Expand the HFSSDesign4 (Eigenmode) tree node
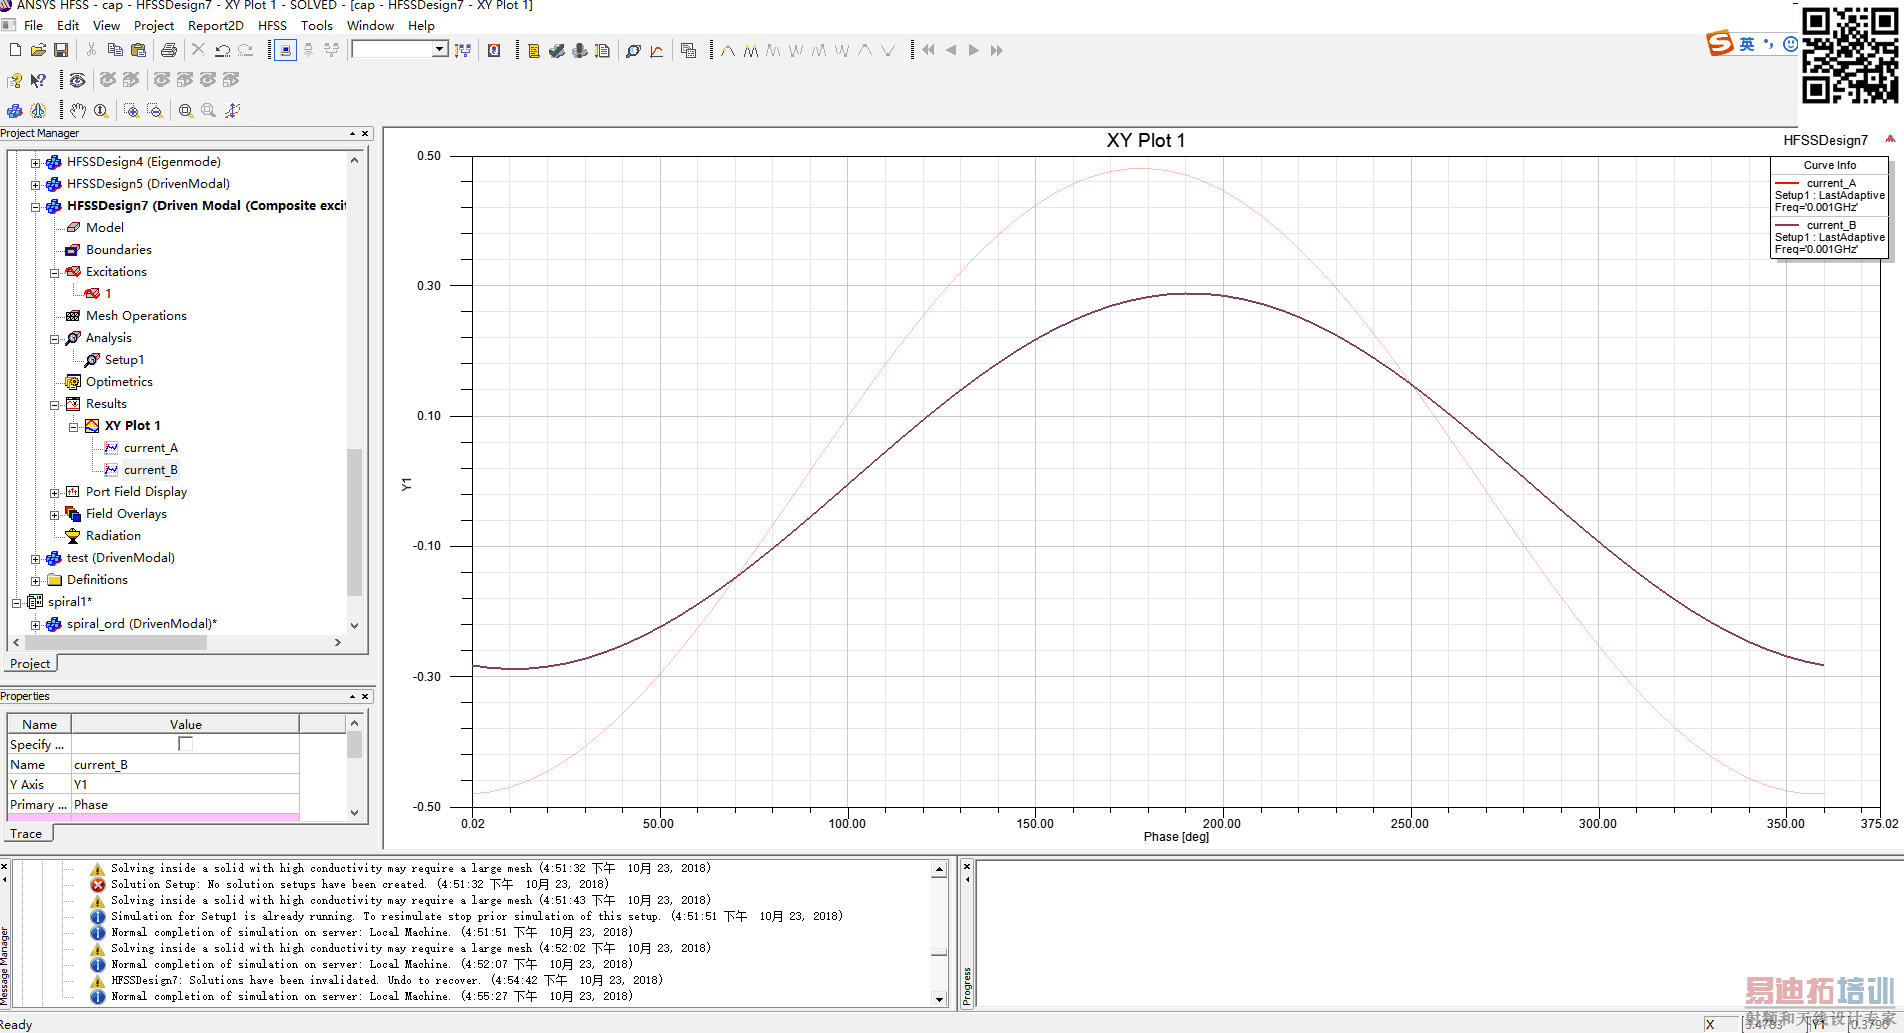 (36, 162)
